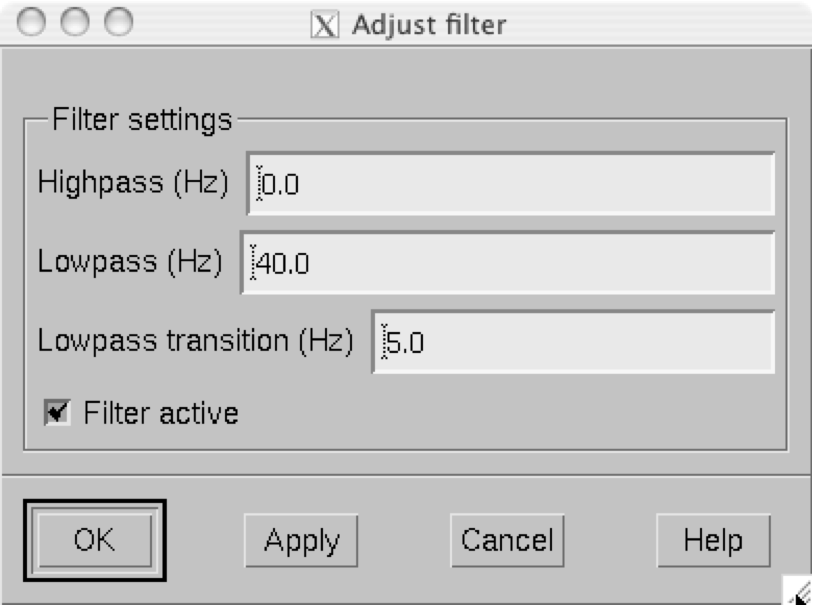Viewport: 813px width, 605px height.
Task: Focus the Highpass (Hz) input field
Action: point(511,184)
